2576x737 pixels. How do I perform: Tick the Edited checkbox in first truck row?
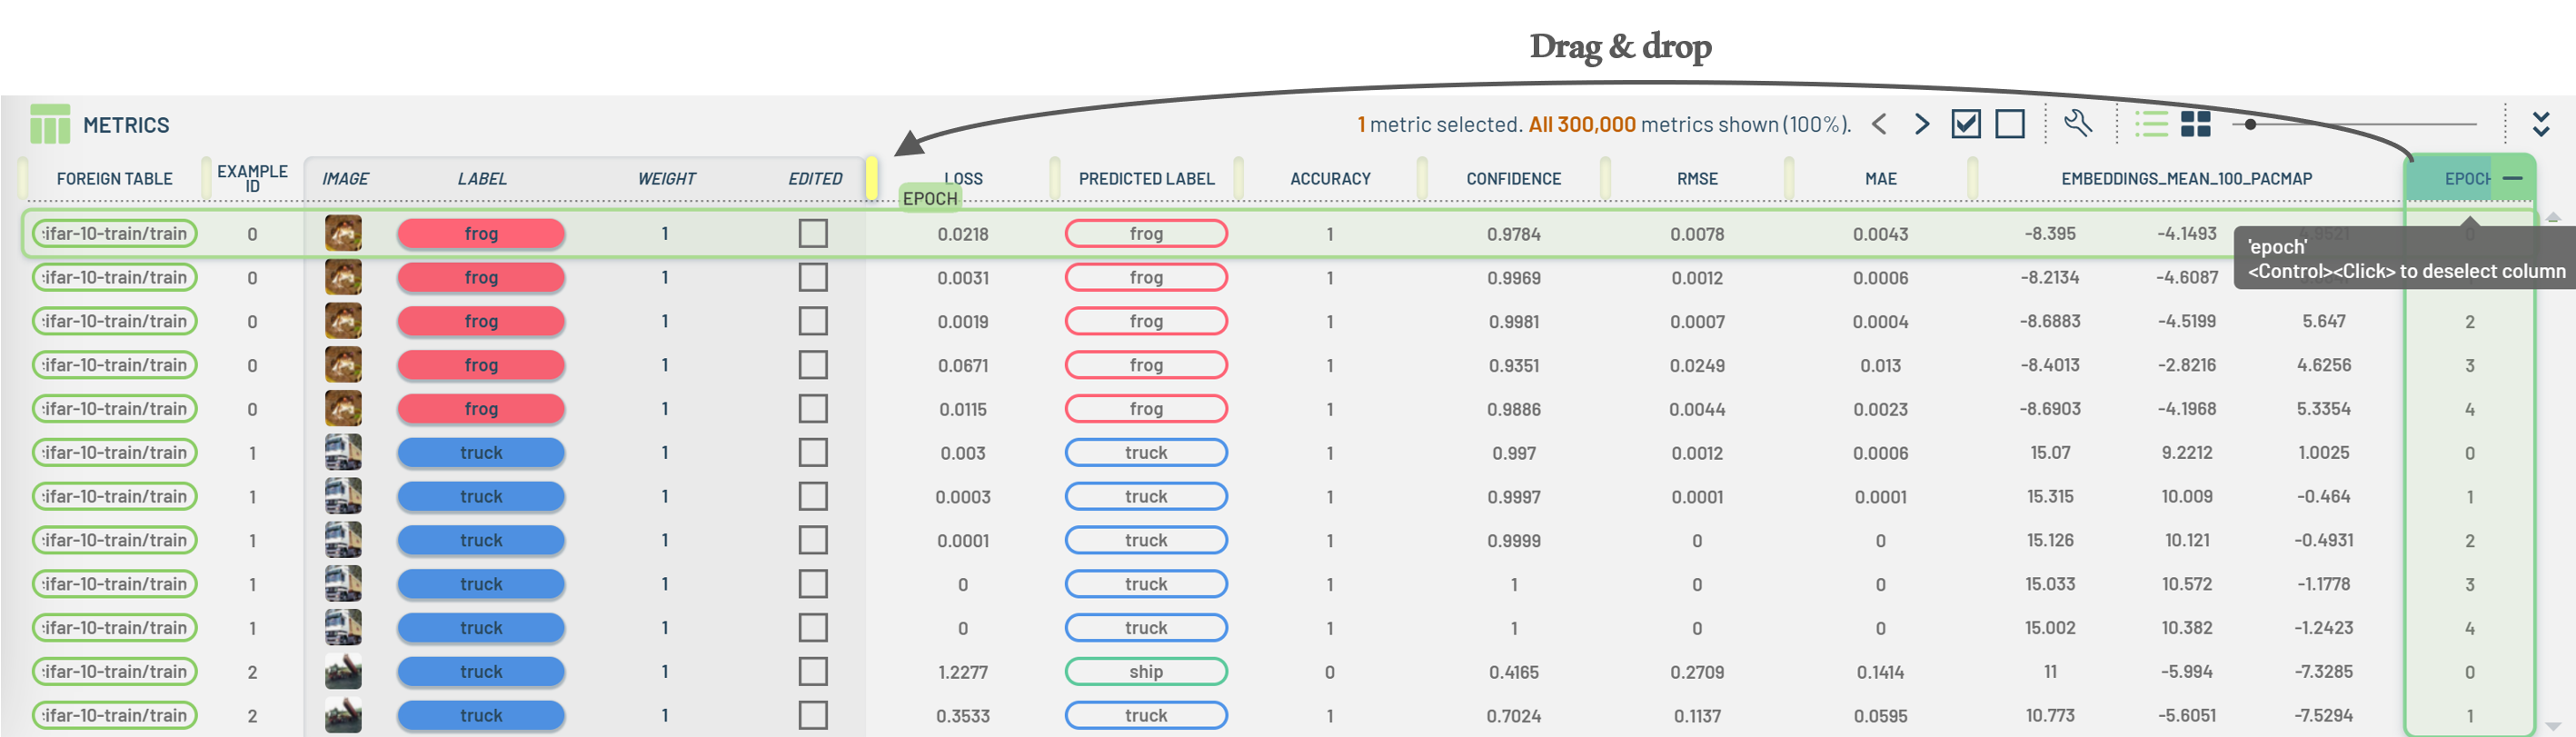click(812, 453)
